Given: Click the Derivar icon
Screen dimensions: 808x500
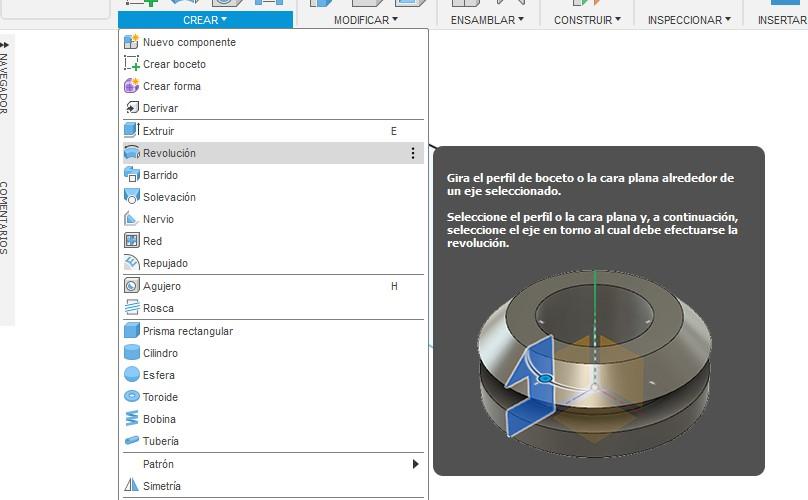Looking at the screenshot, I should pos(131,108).
